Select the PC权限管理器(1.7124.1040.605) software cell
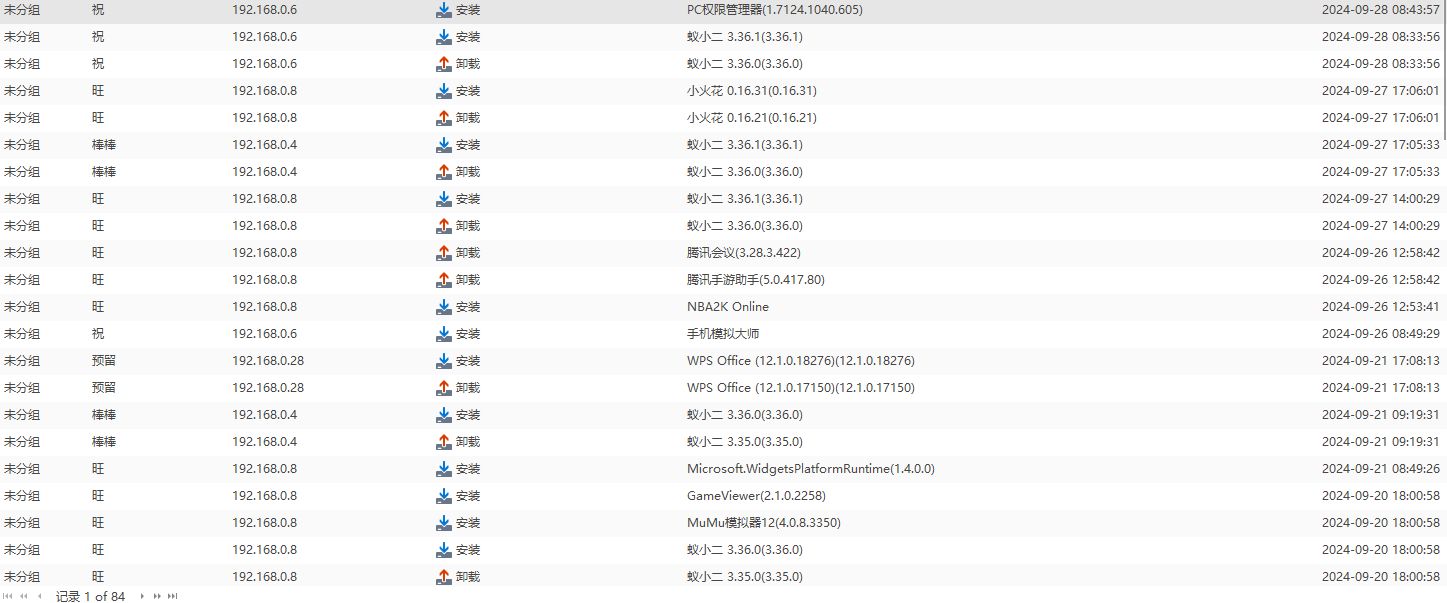Image resolution: width=1447 pixels, height=603 pixels. (775, 10)
